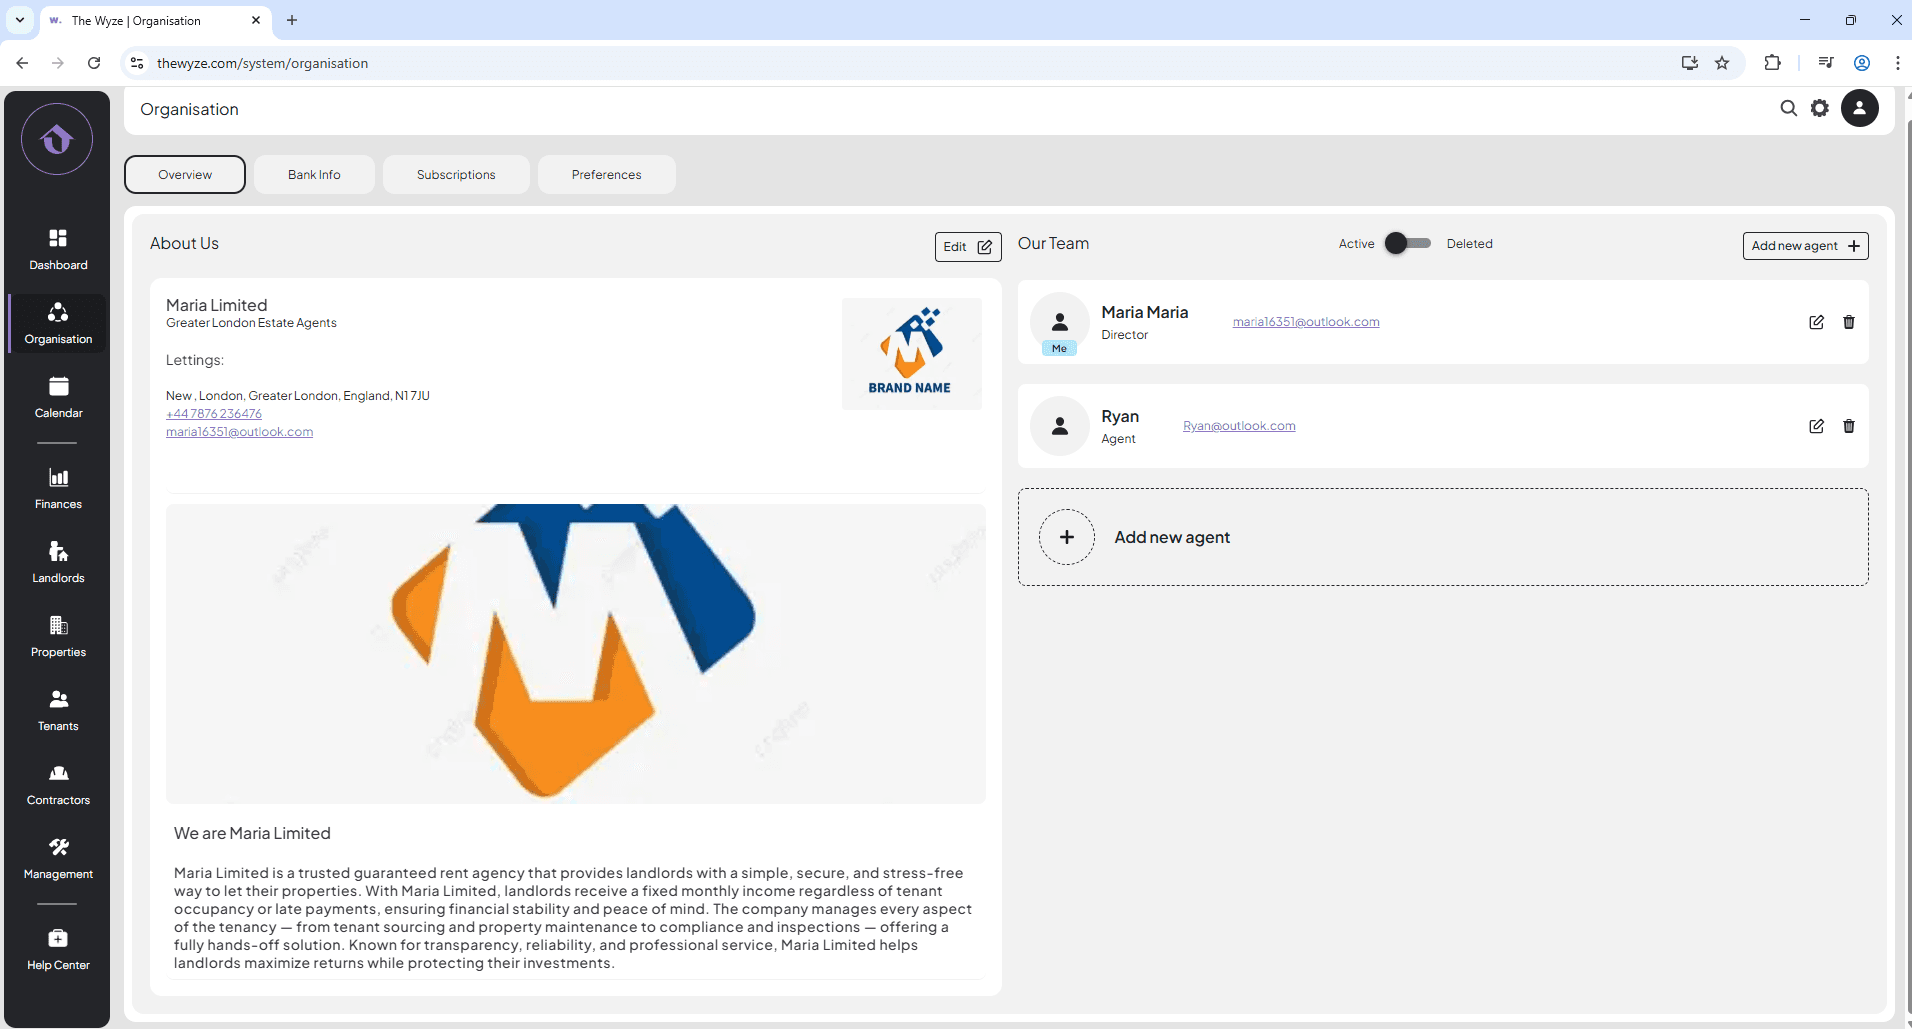Edit Maria Maria's agent details
Viewport: 1912px width, 1029px height.
point(1816,322)
